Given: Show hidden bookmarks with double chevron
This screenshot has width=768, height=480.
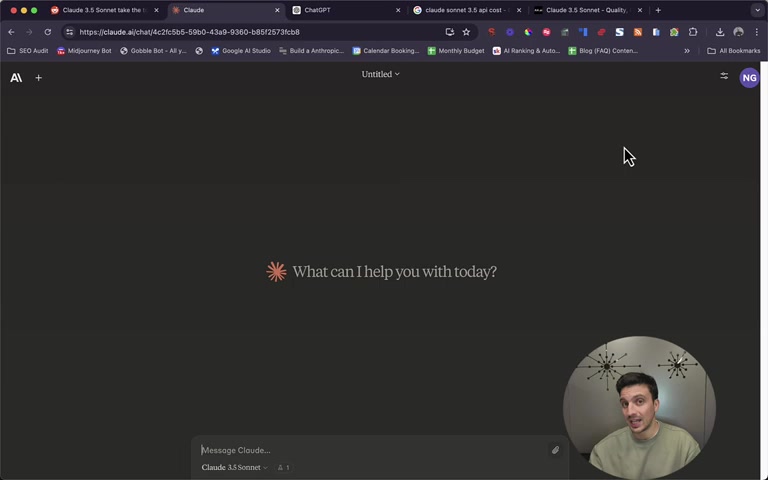Looking at the screenshot, I should (x=687, y=51).
